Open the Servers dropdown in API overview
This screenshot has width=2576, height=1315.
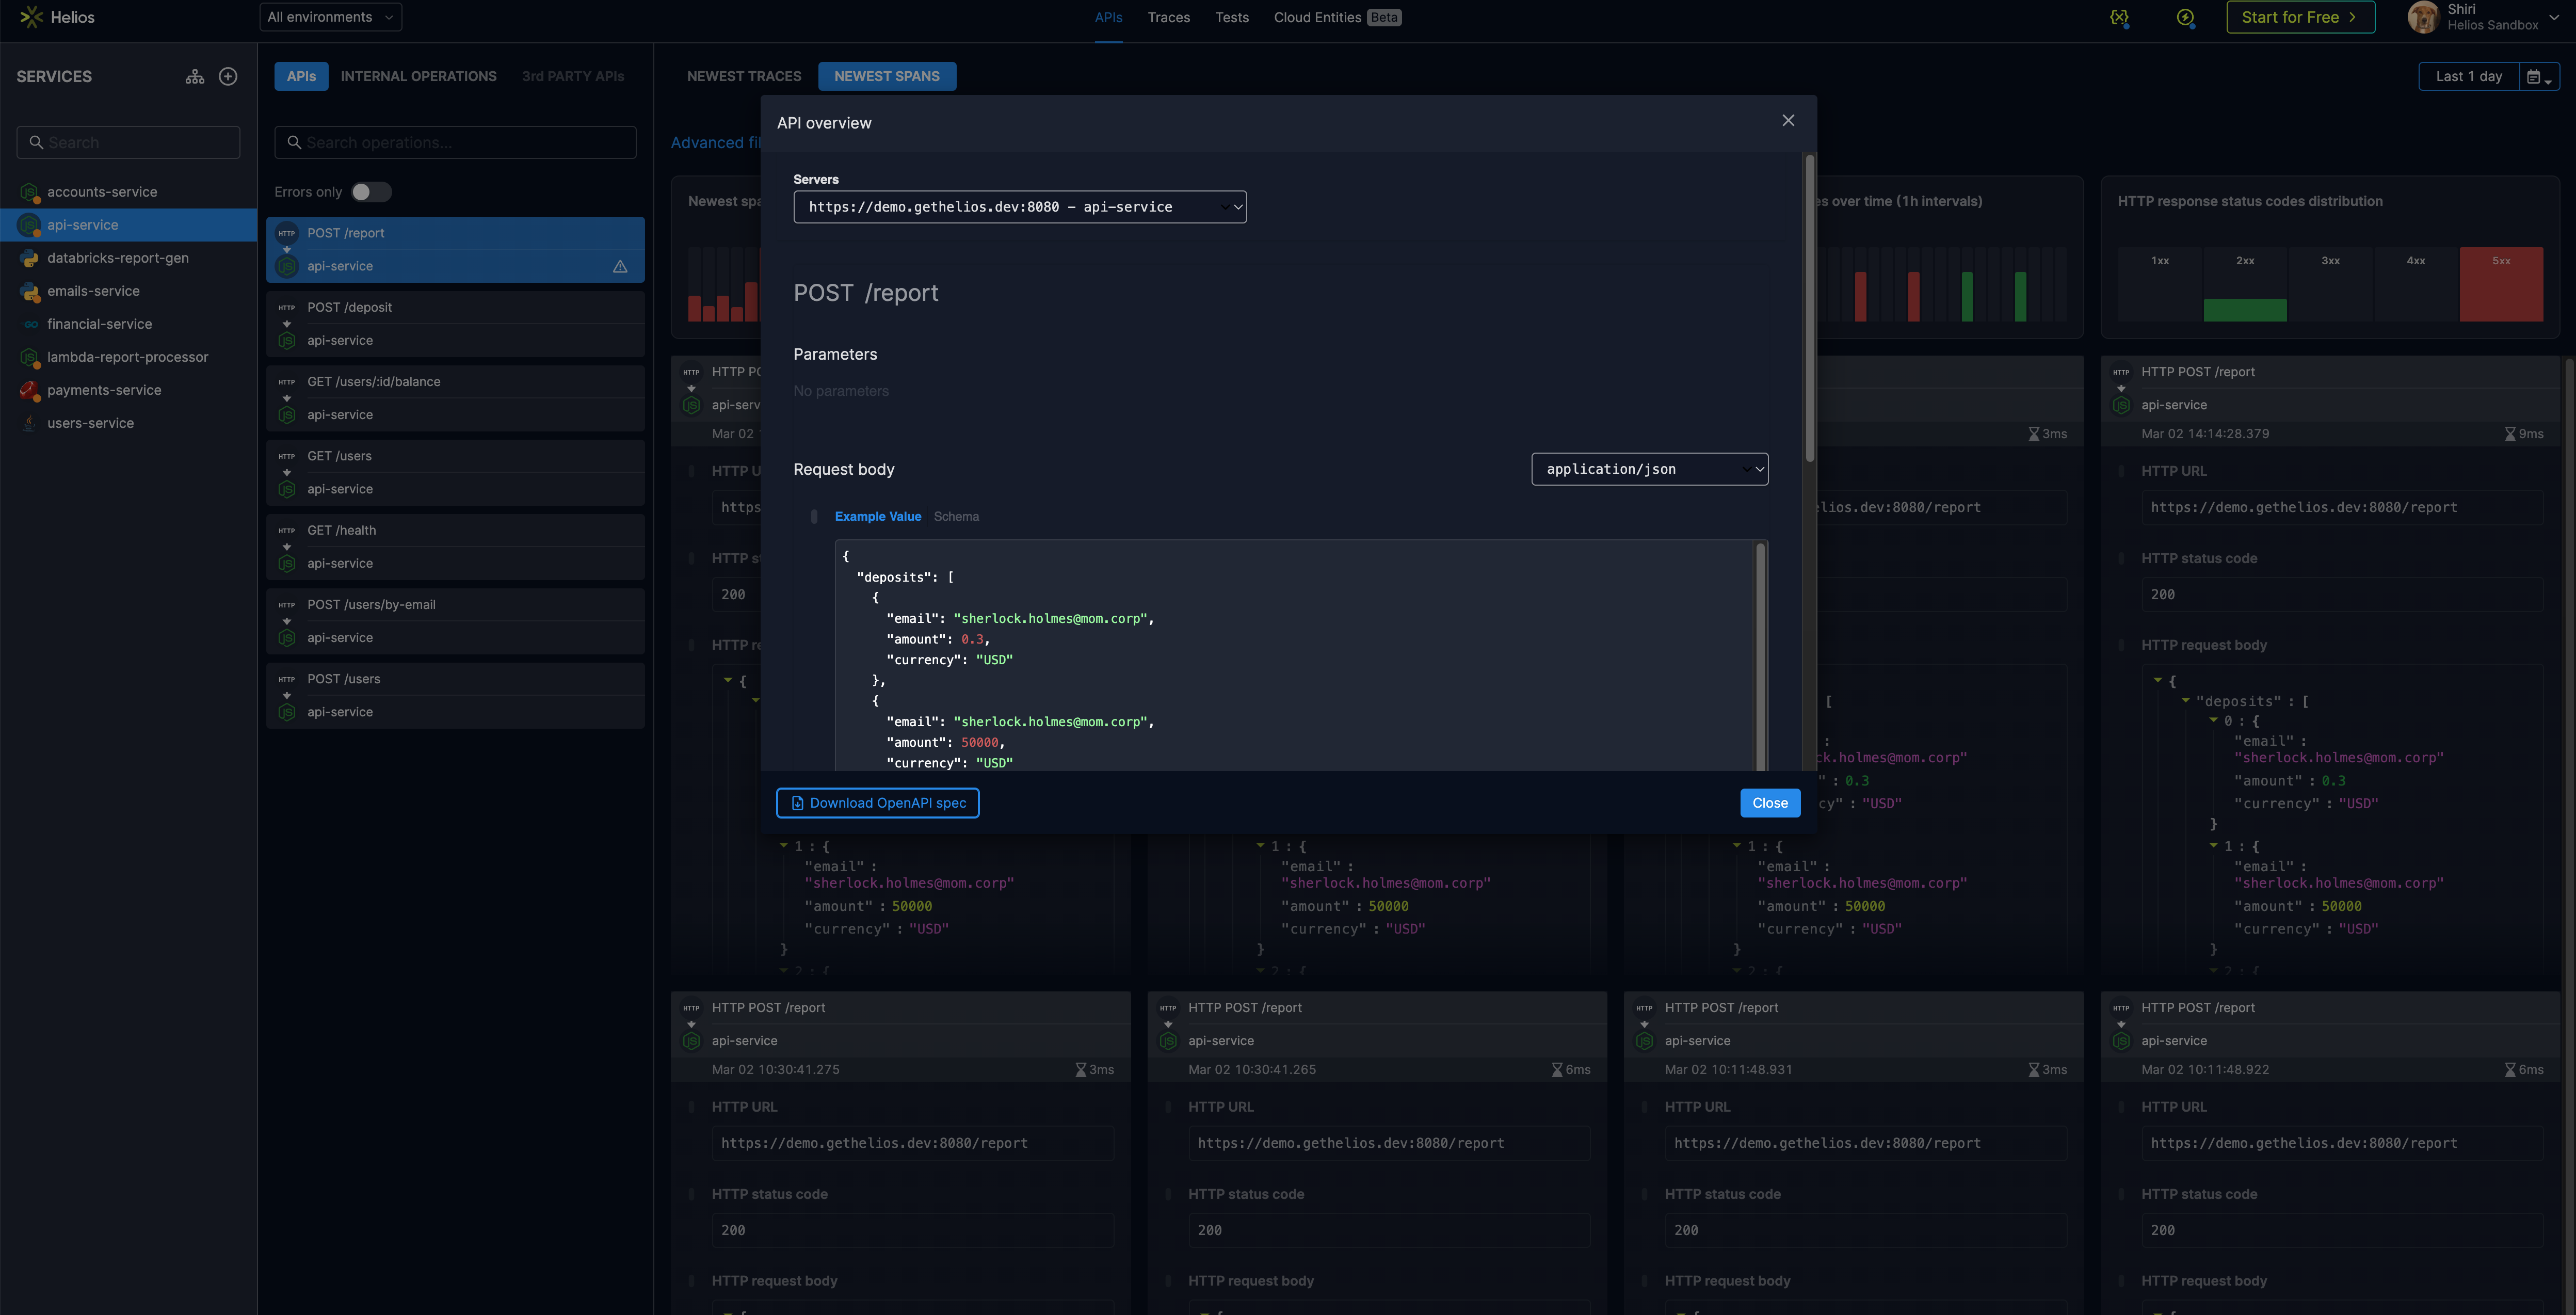(1019, 207)
